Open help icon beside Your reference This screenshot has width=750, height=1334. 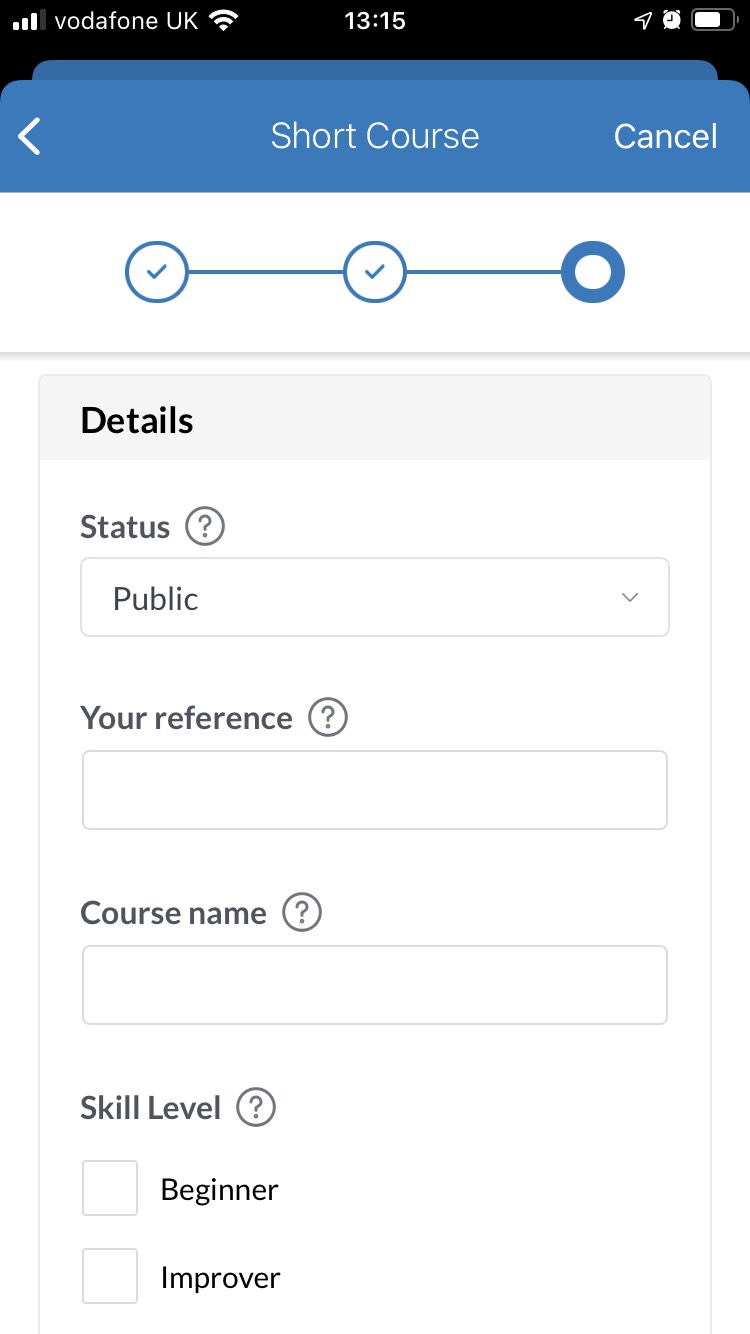point(328,718)
